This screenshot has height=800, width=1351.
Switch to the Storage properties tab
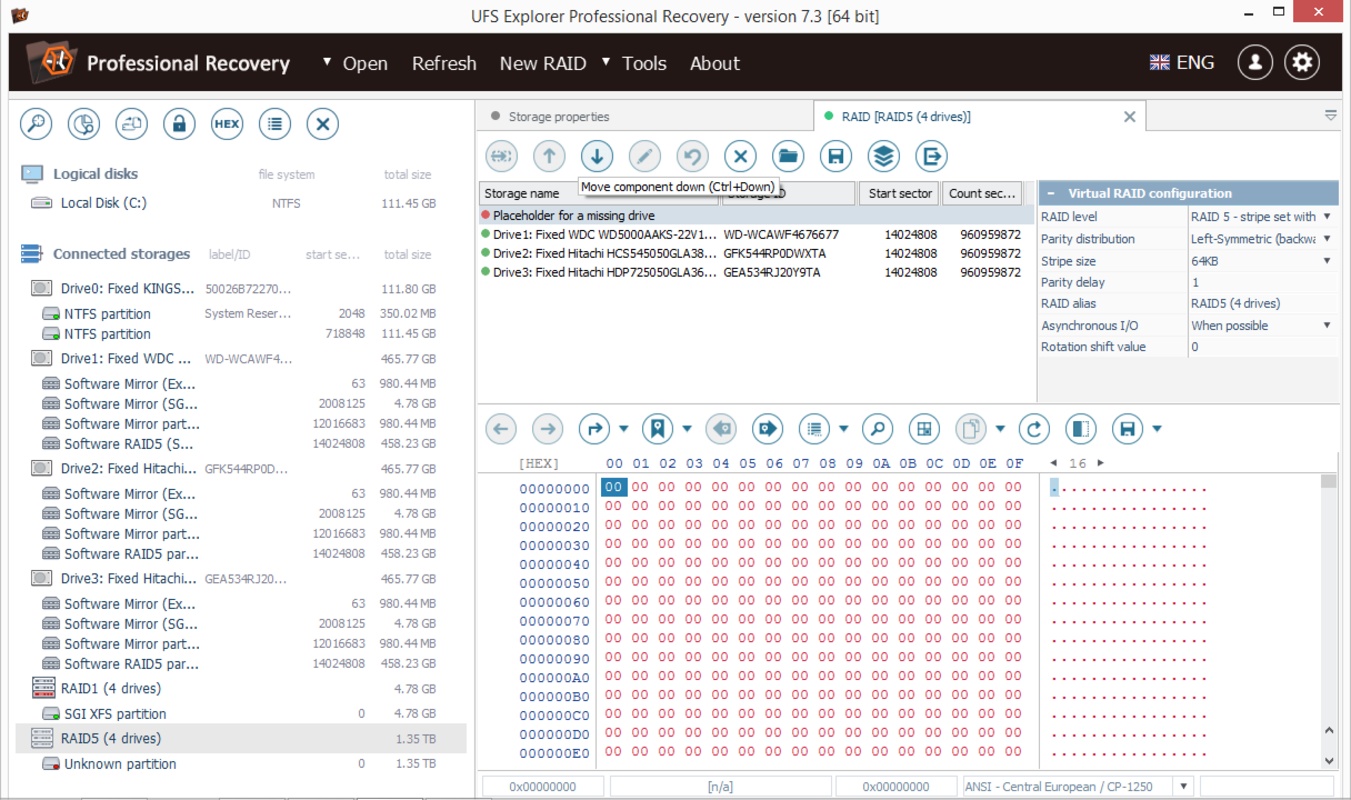click(558, 117)
